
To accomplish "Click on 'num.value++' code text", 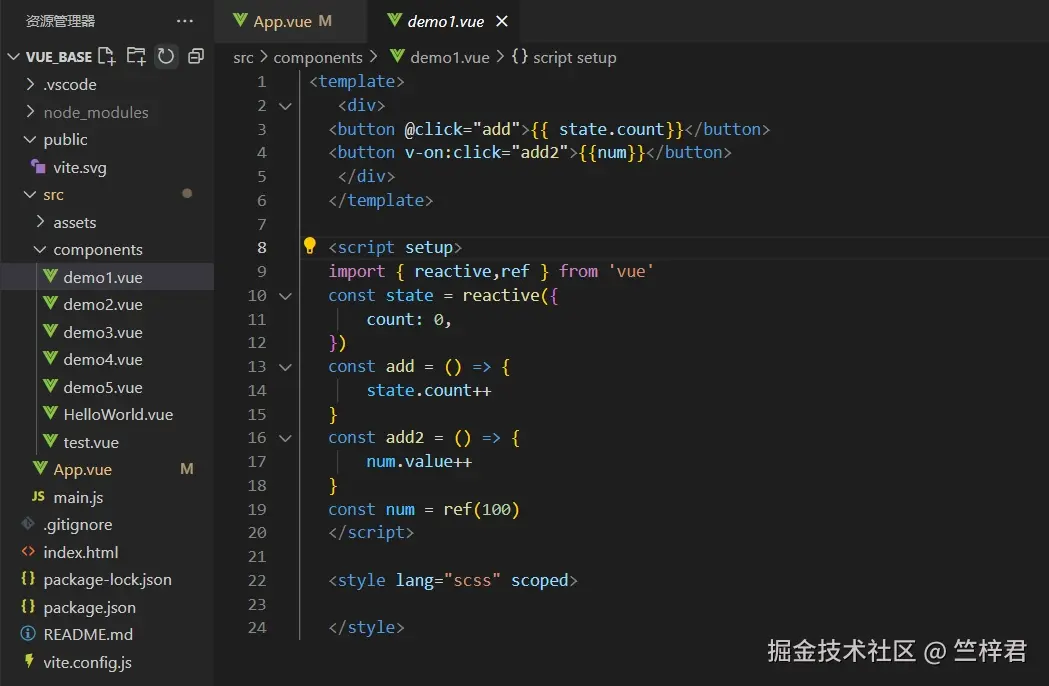I will point(419,461).
